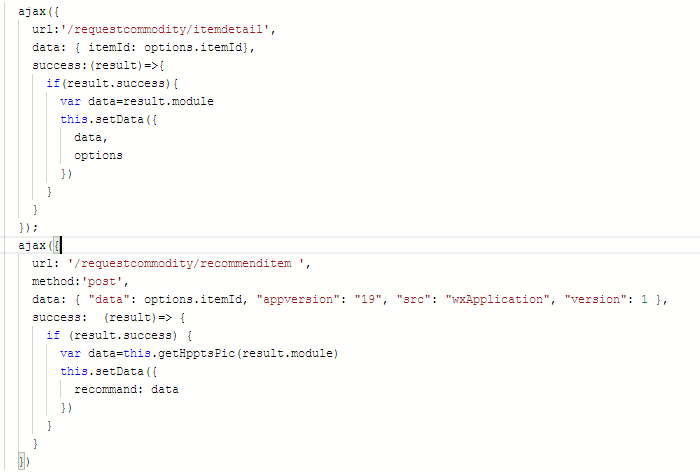Place cursor on the 'itemId' key in the first data object
700x473 pixels.
point(110,47)
